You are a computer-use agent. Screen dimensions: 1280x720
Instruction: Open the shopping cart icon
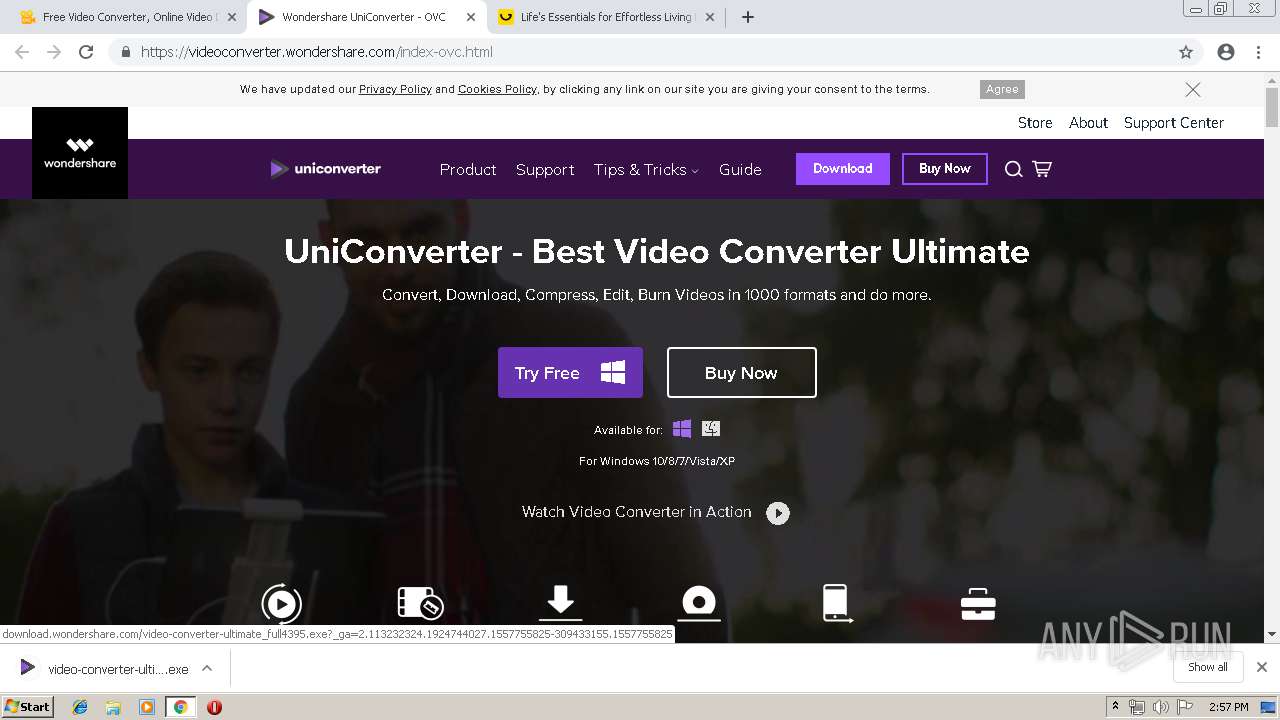pyautogui.click(x=1042, y=169)
